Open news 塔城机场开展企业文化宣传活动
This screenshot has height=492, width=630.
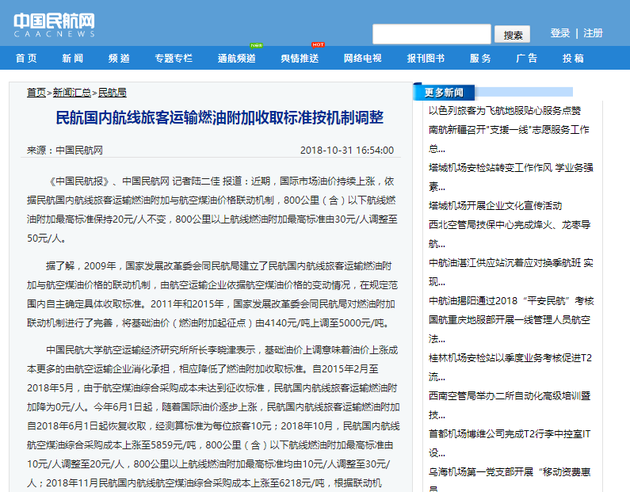tap(495, 206)
